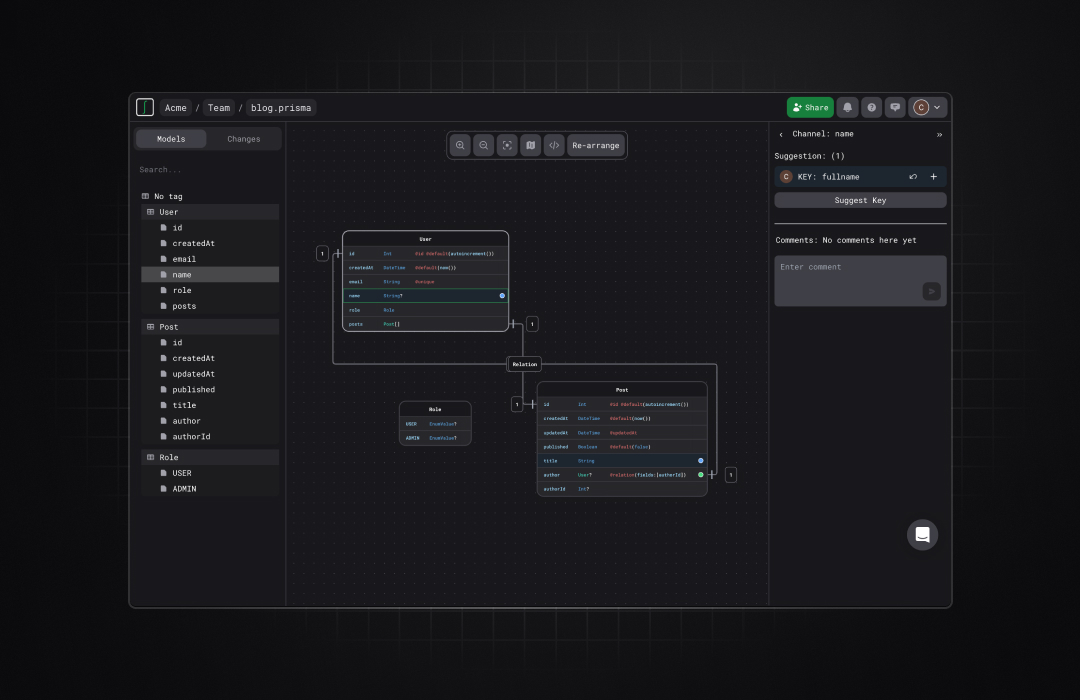The width and height of the screenshot is (1080, 700).
Task: Switch to the Models tab
Action: (171, 139)
